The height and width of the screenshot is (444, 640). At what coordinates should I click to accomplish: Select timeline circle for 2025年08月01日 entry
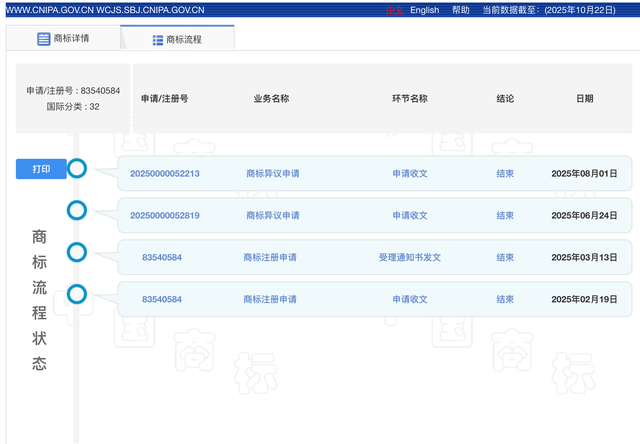coord(77,169)
